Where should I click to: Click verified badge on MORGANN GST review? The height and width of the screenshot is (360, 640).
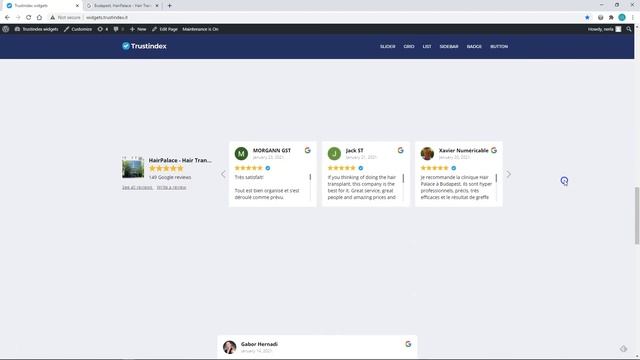268,168
